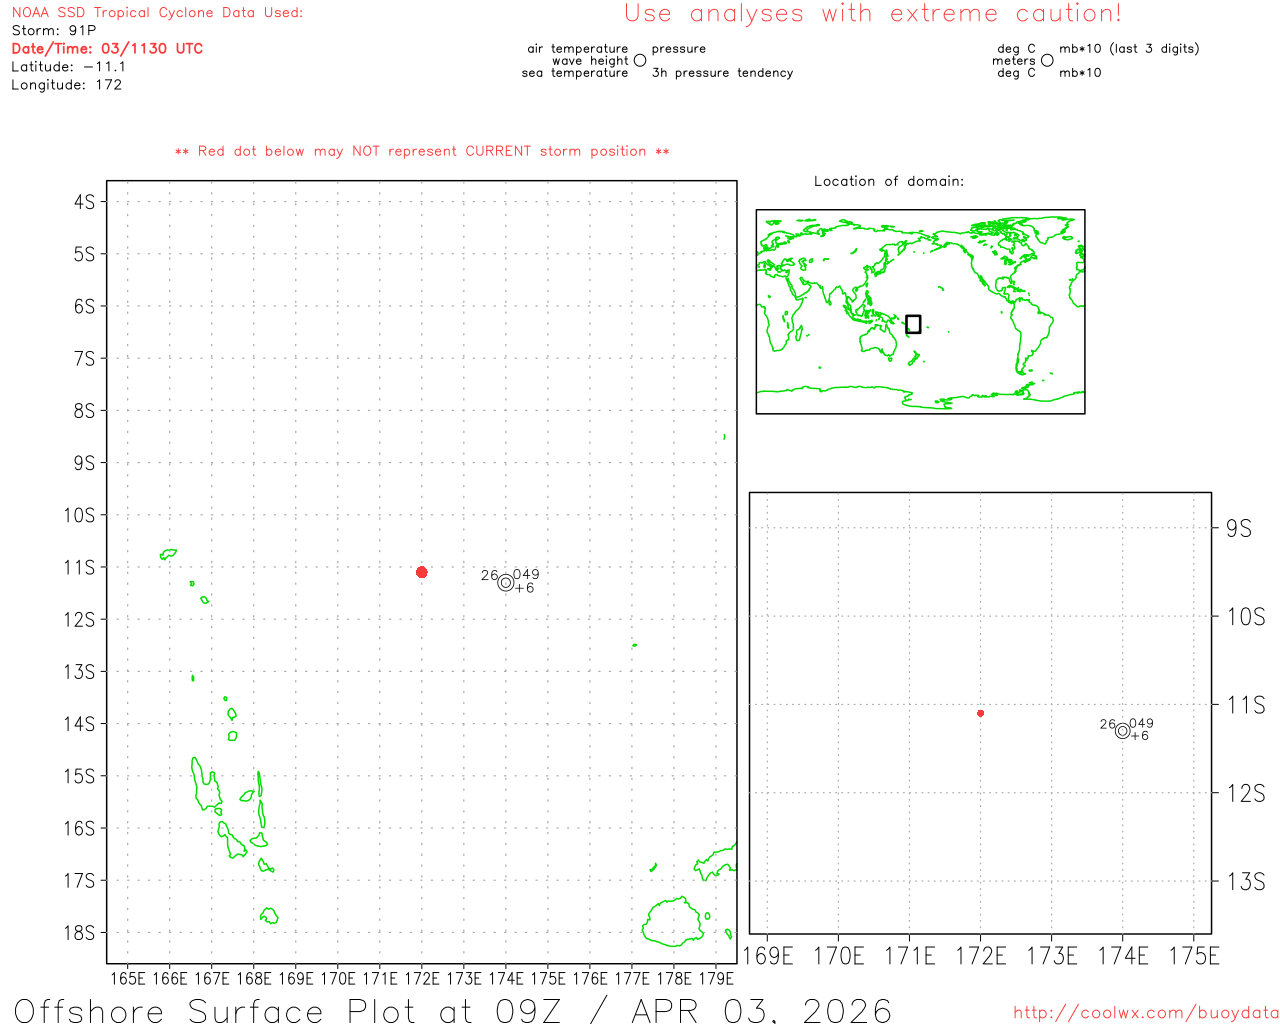
Task: Click the 'sea temperature' legend label
Action: coord(575,73)
